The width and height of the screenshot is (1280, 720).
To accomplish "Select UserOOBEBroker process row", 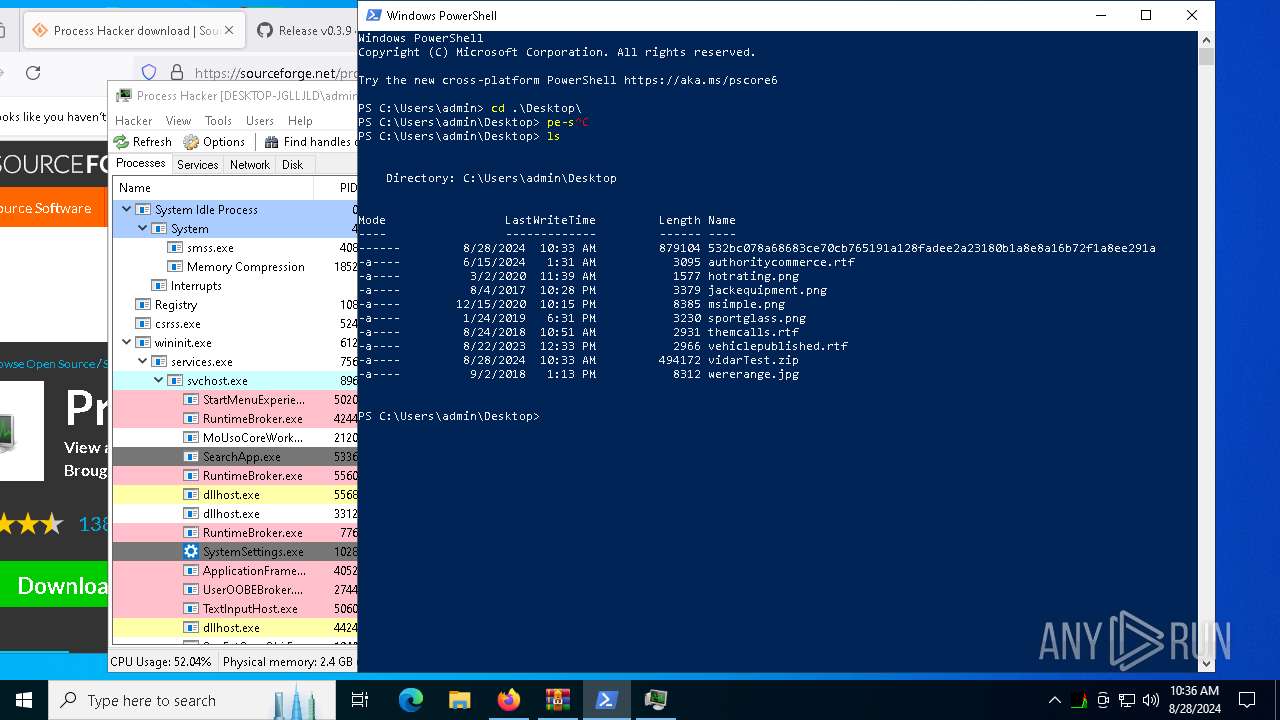I will [235, 589].
